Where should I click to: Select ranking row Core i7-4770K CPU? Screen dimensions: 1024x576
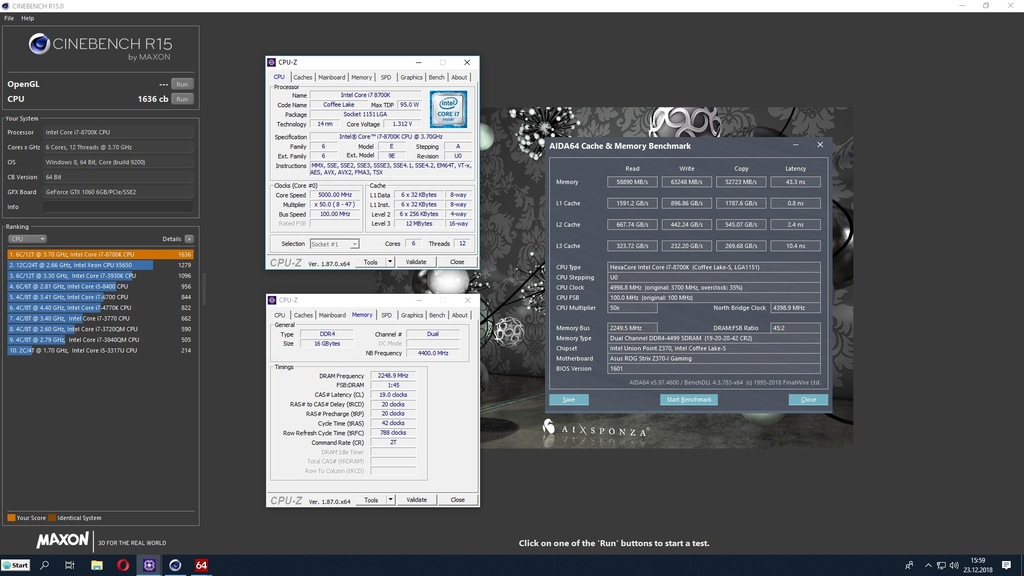(100, 308)
